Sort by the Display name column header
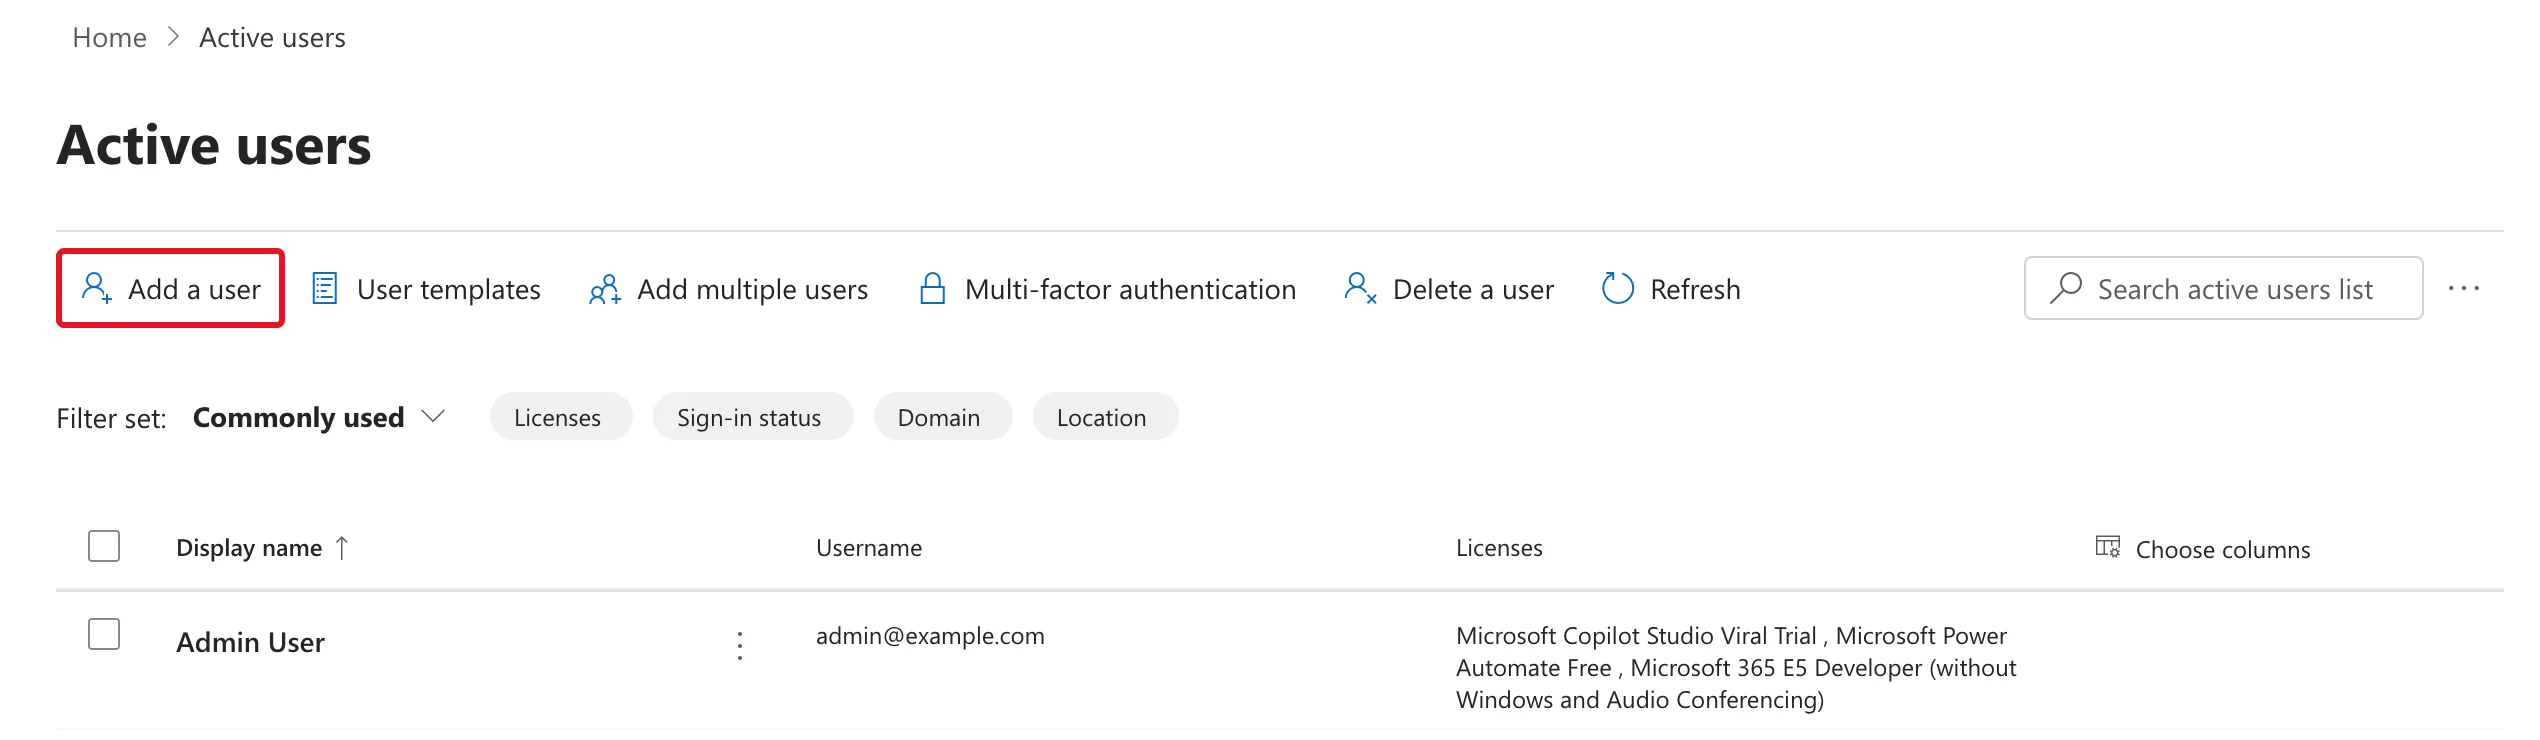Image resolution: width=2540 pixels, height=740 pixels. [249, 548]
